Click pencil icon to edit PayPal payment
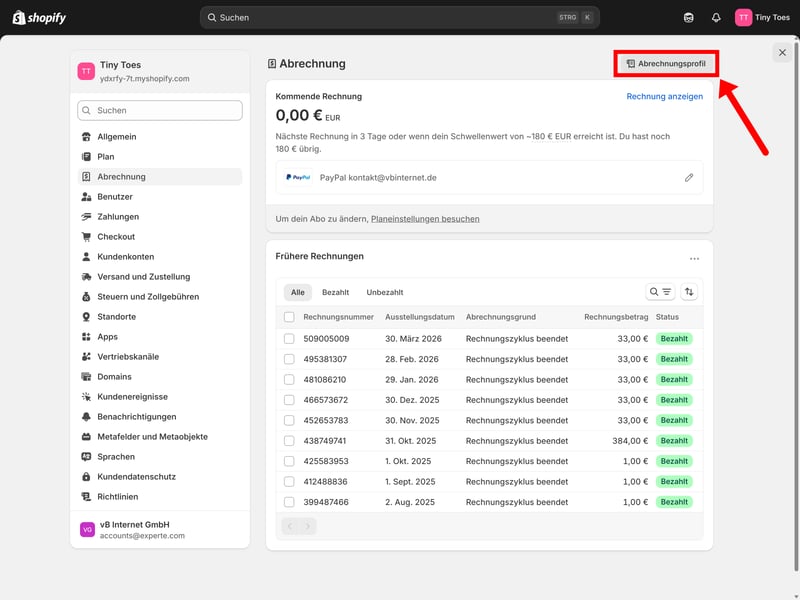Image resolution: width=800 pixels, height=600 pixels. [689, 177]
